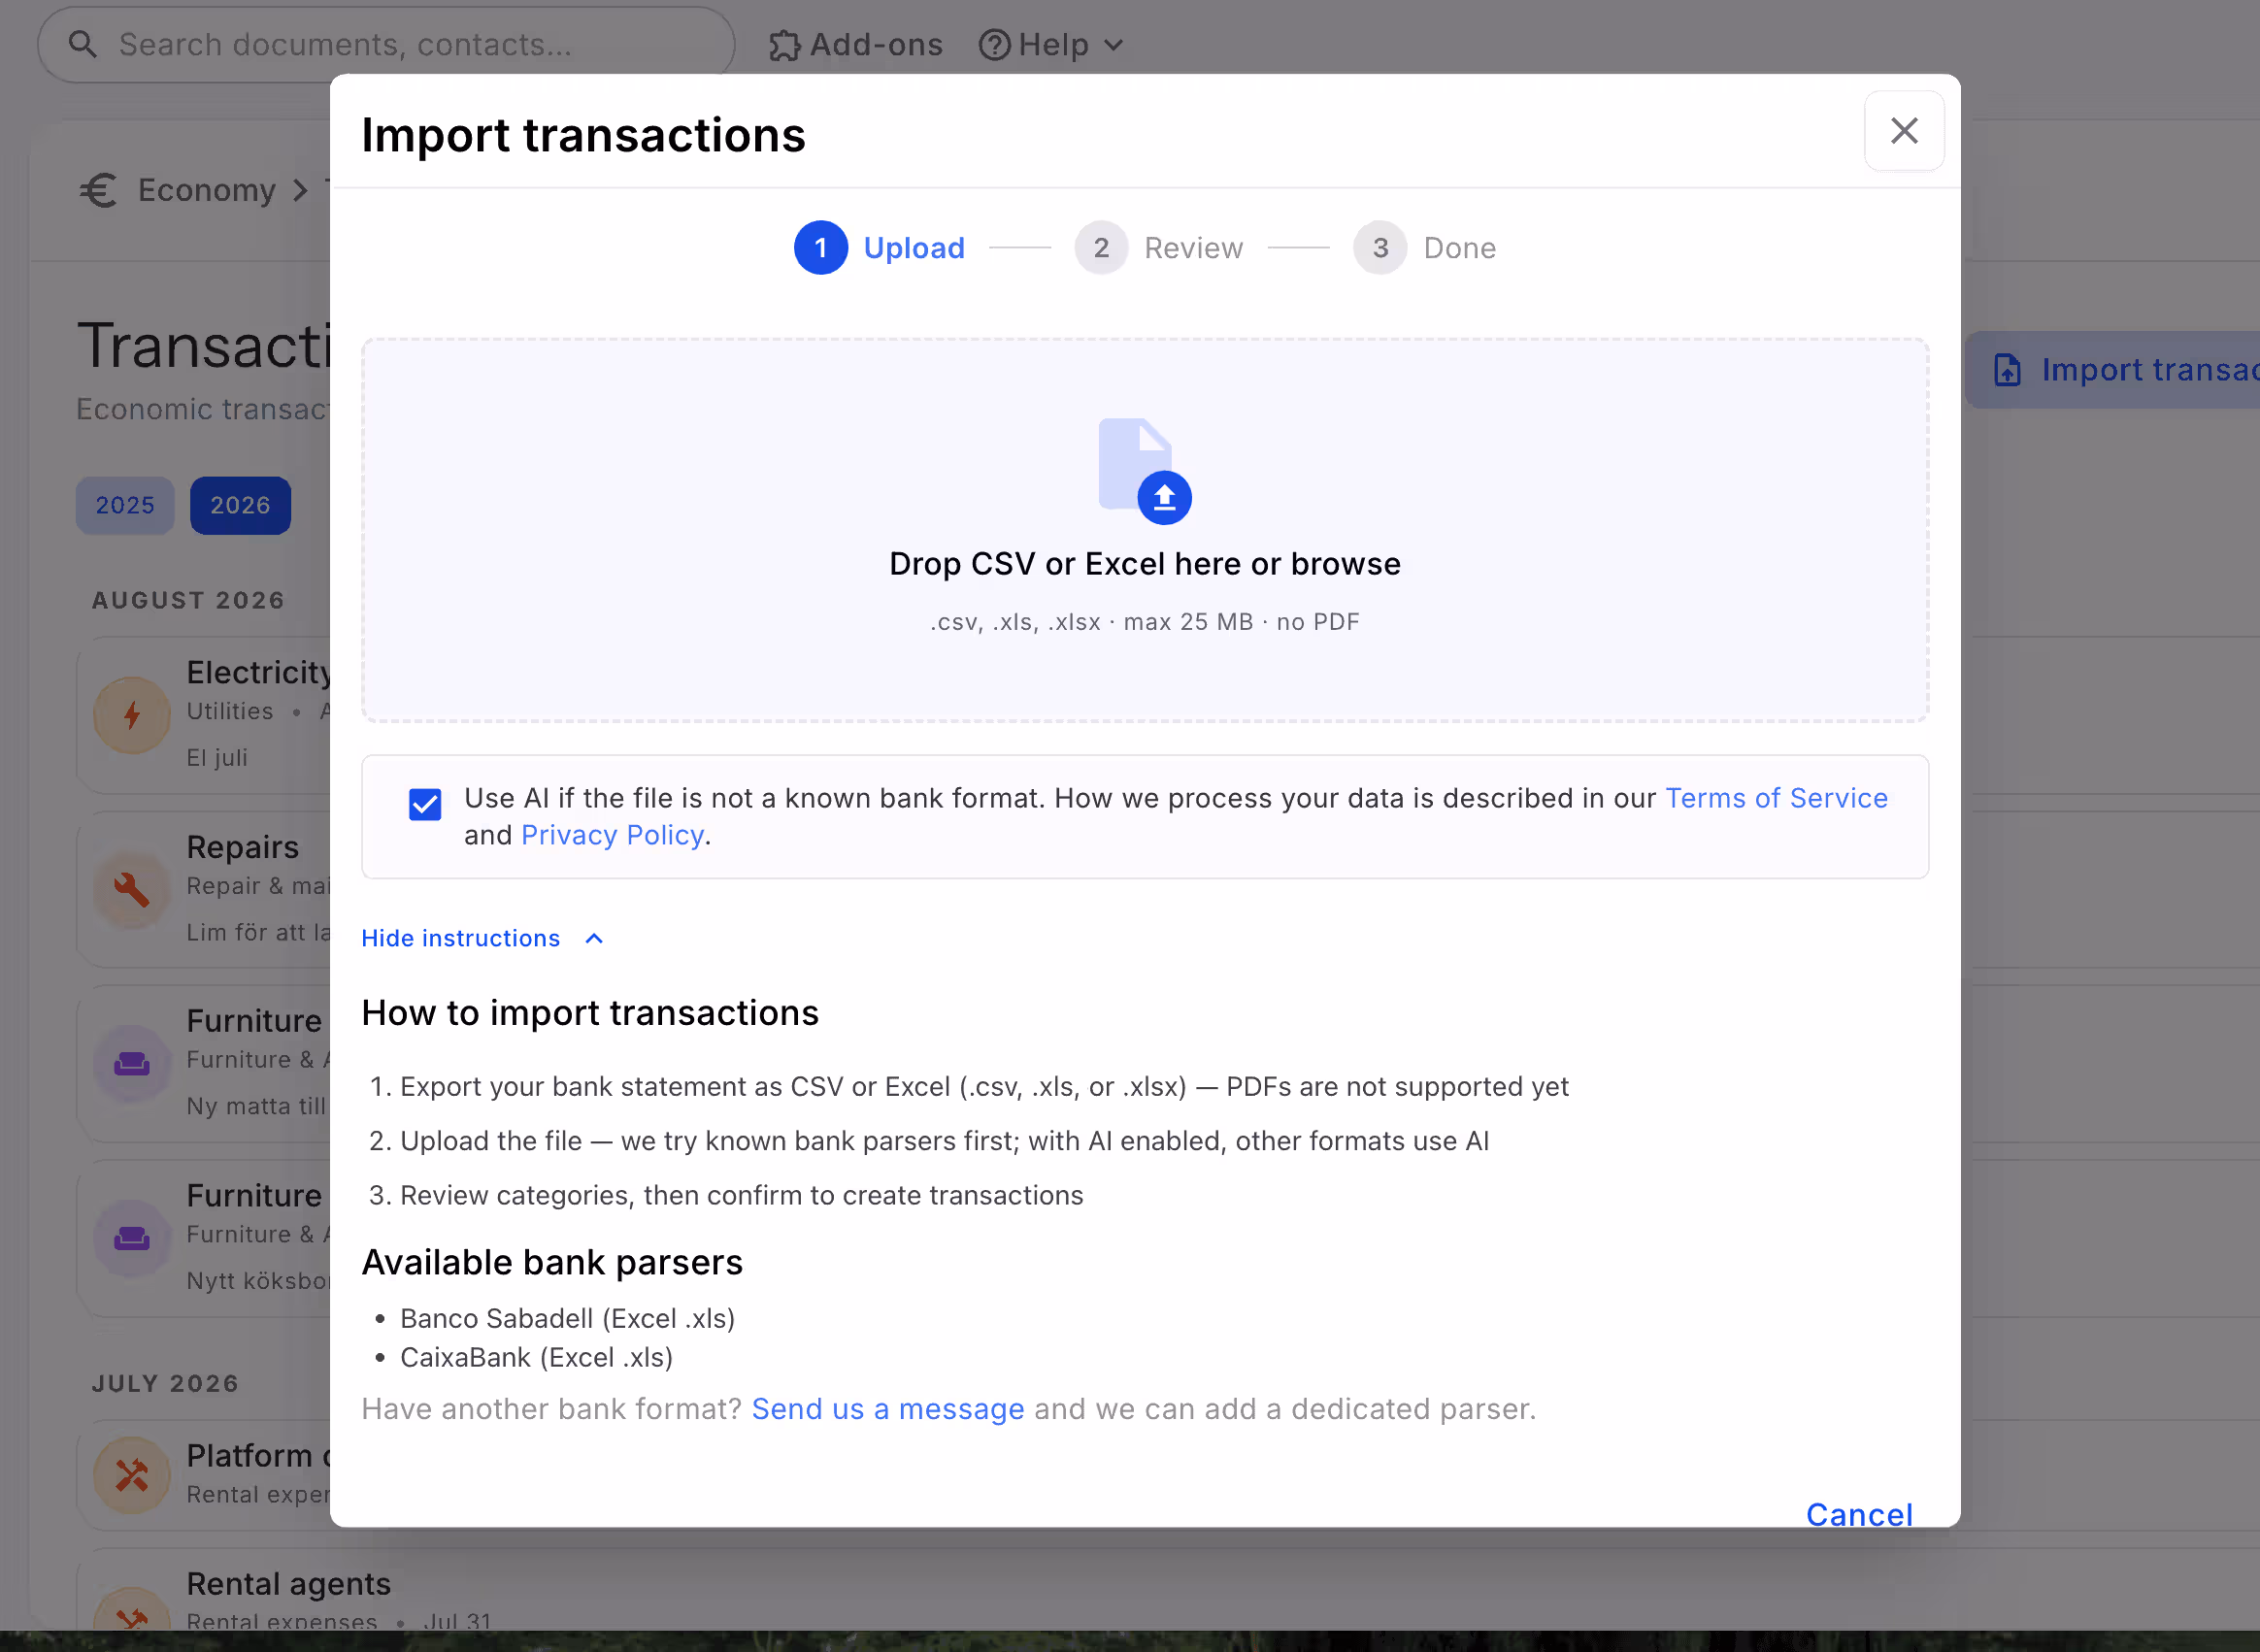
Task: Click the AUGUST 2026 section heading
Action: coord(188,600)
